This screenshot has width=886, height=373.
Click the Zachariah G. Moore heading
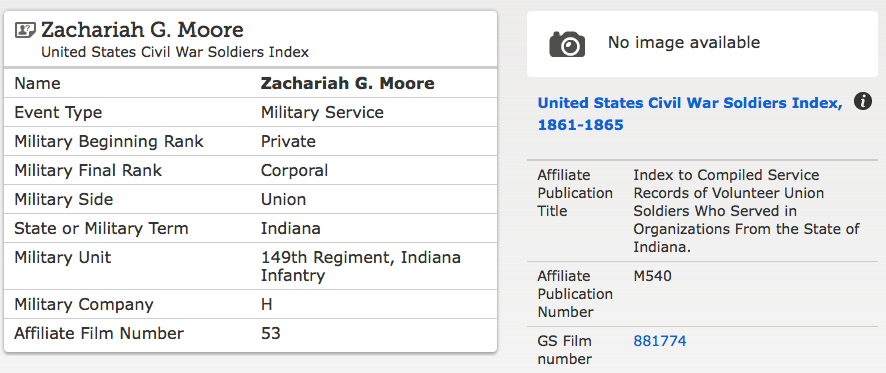[x=142, y=29]
